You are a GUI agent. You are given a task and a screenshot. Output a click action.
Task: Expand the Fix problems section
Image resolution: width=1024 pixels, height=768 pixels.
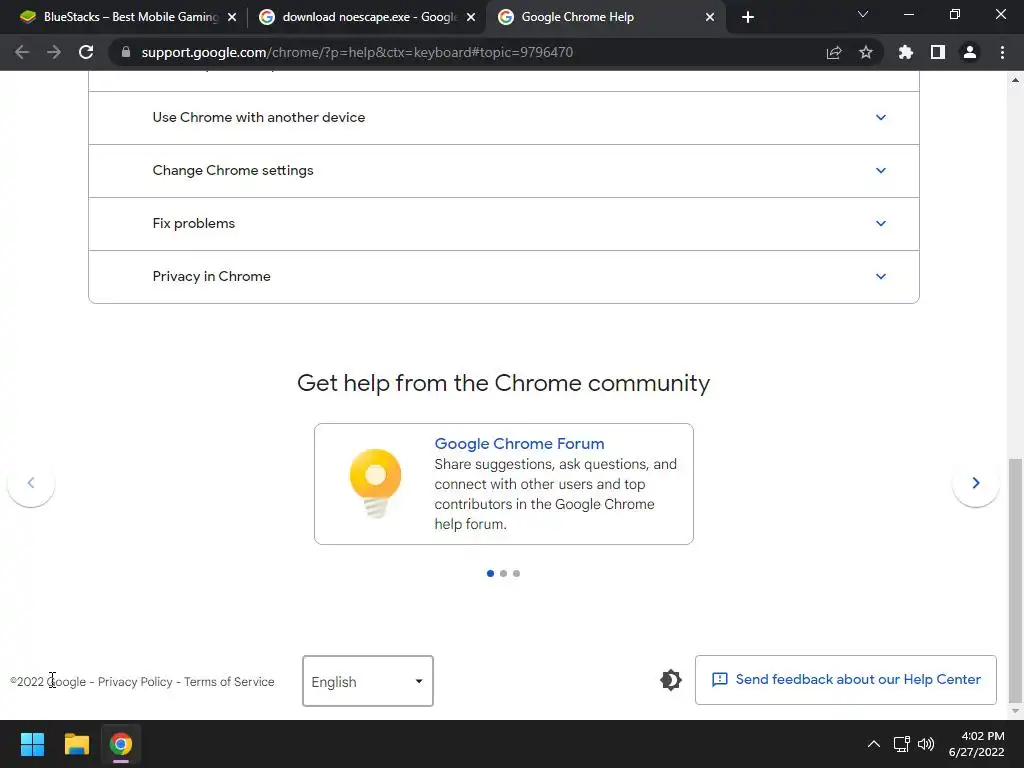504,223
